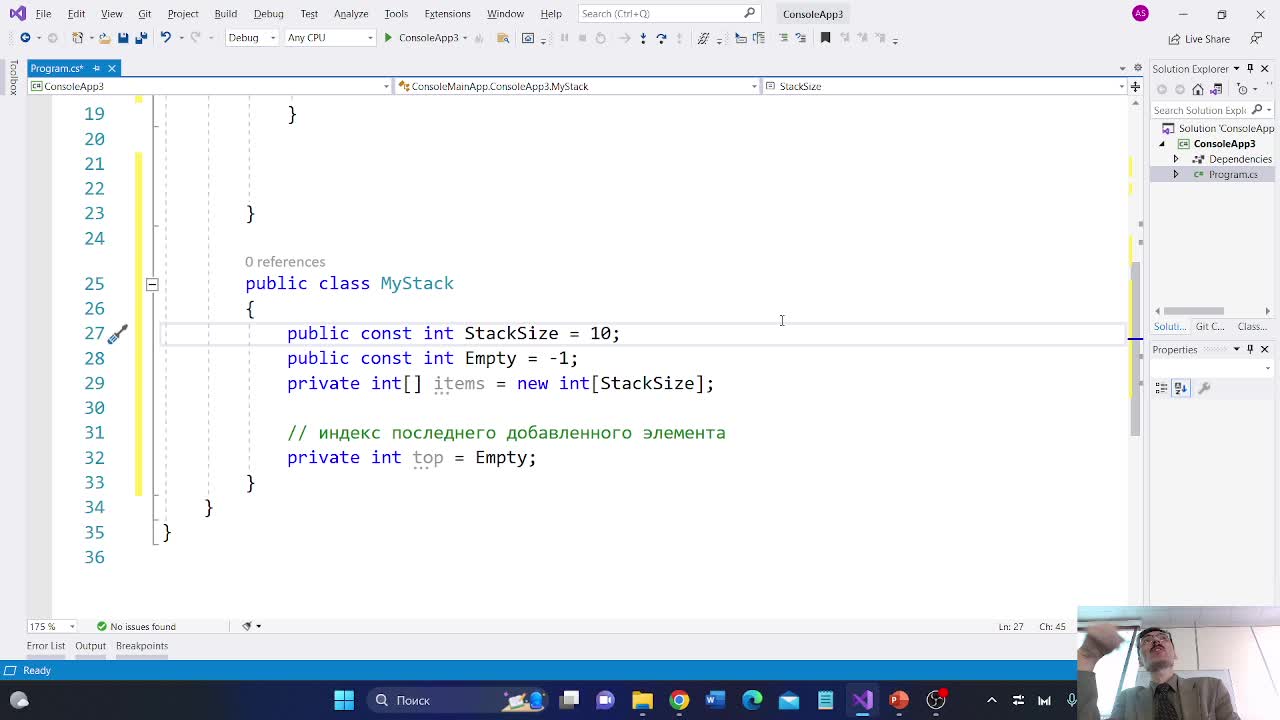
Task: Click the Switch Views icon in Solution Explorer
Action: (x=1216, y=89)
